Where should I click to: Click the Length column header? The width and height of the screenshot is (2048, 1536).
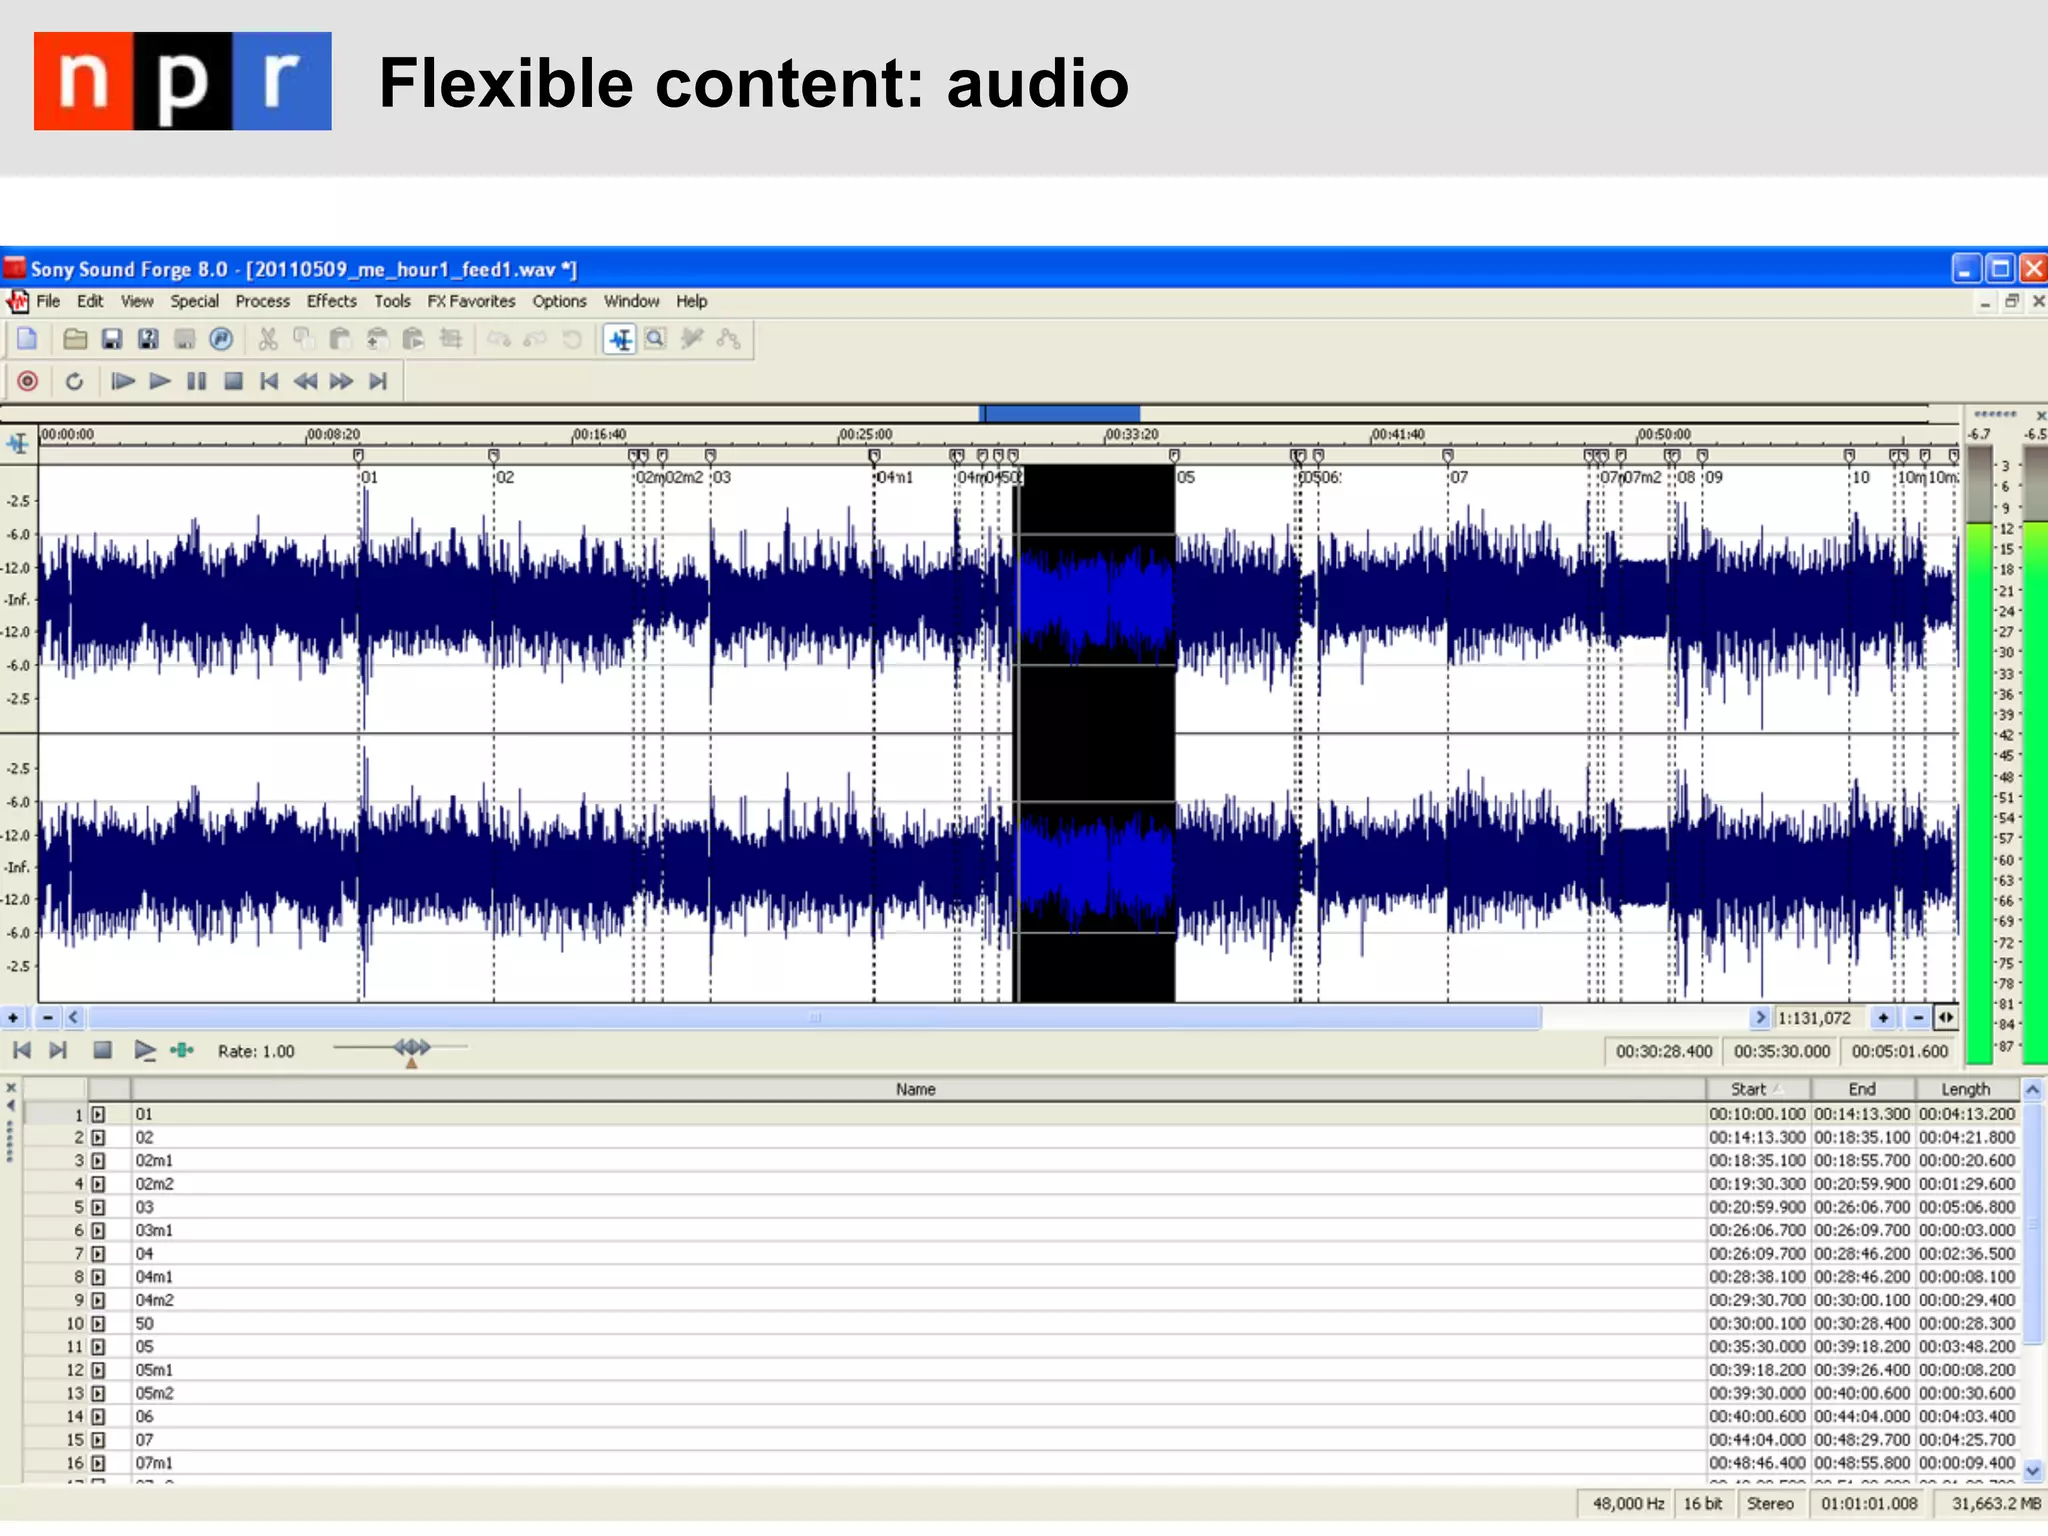tap(1965, 1089)
